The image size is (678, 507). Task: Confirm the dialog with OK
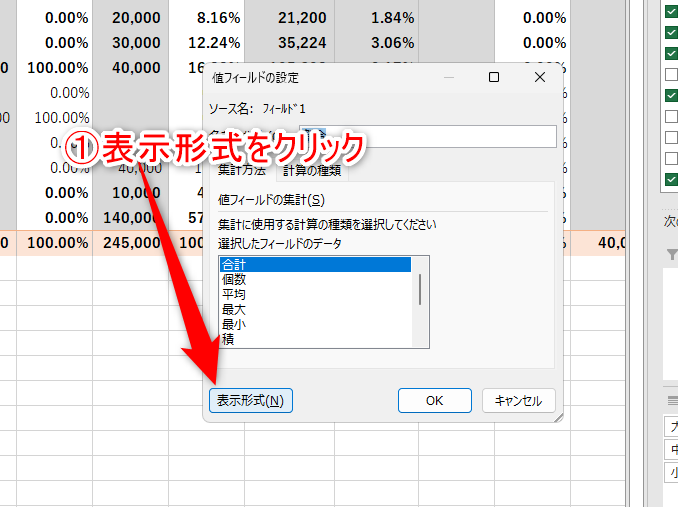click(x=434, y=400)
